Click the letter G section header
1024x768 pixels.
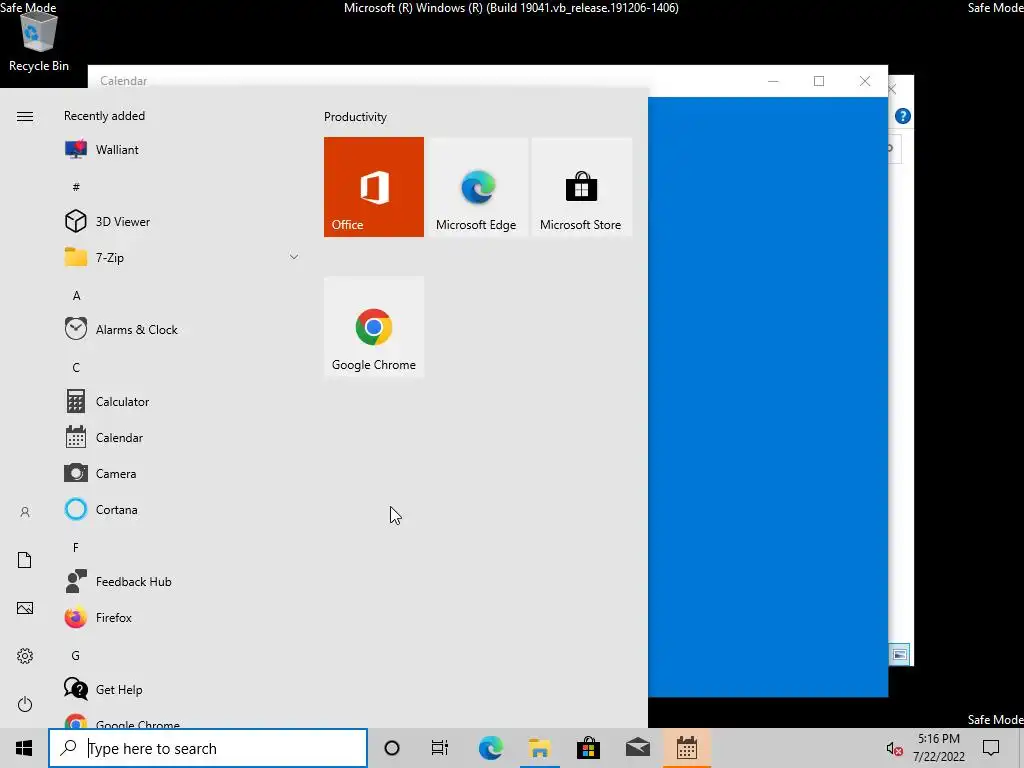tap(76, 656)
